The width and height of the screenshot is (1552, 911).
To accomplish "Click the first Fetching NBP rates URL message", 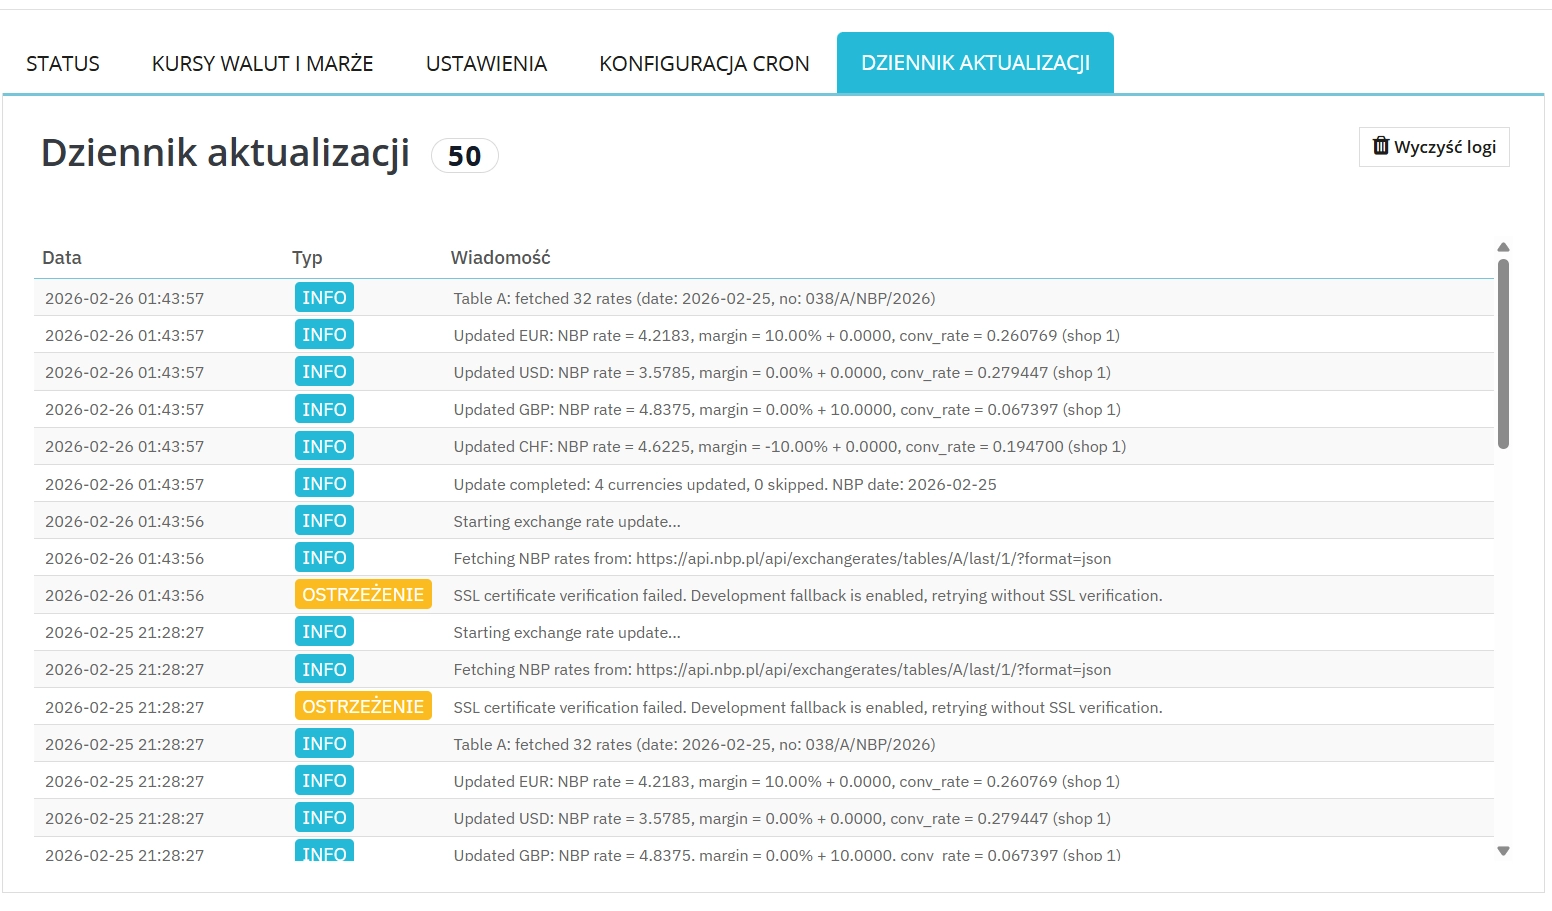I will tap(782, 559).
